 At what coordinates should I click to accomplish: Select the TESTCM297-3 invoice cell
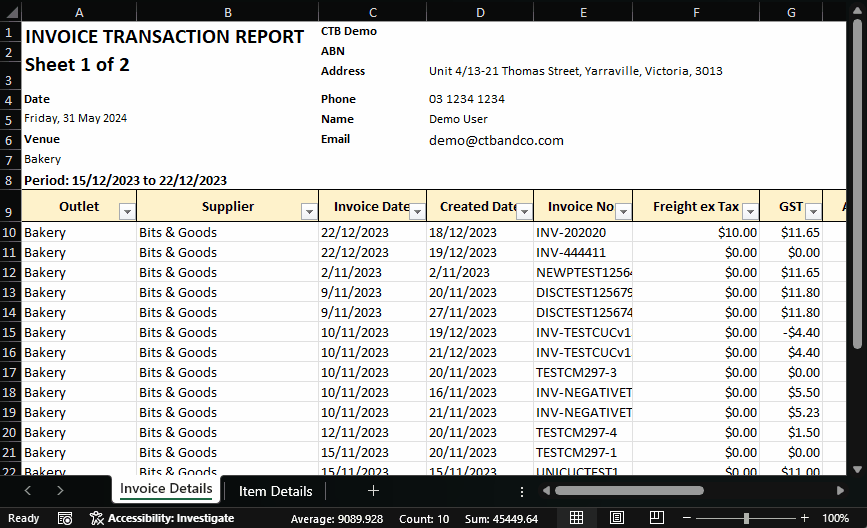click(583, 372)
